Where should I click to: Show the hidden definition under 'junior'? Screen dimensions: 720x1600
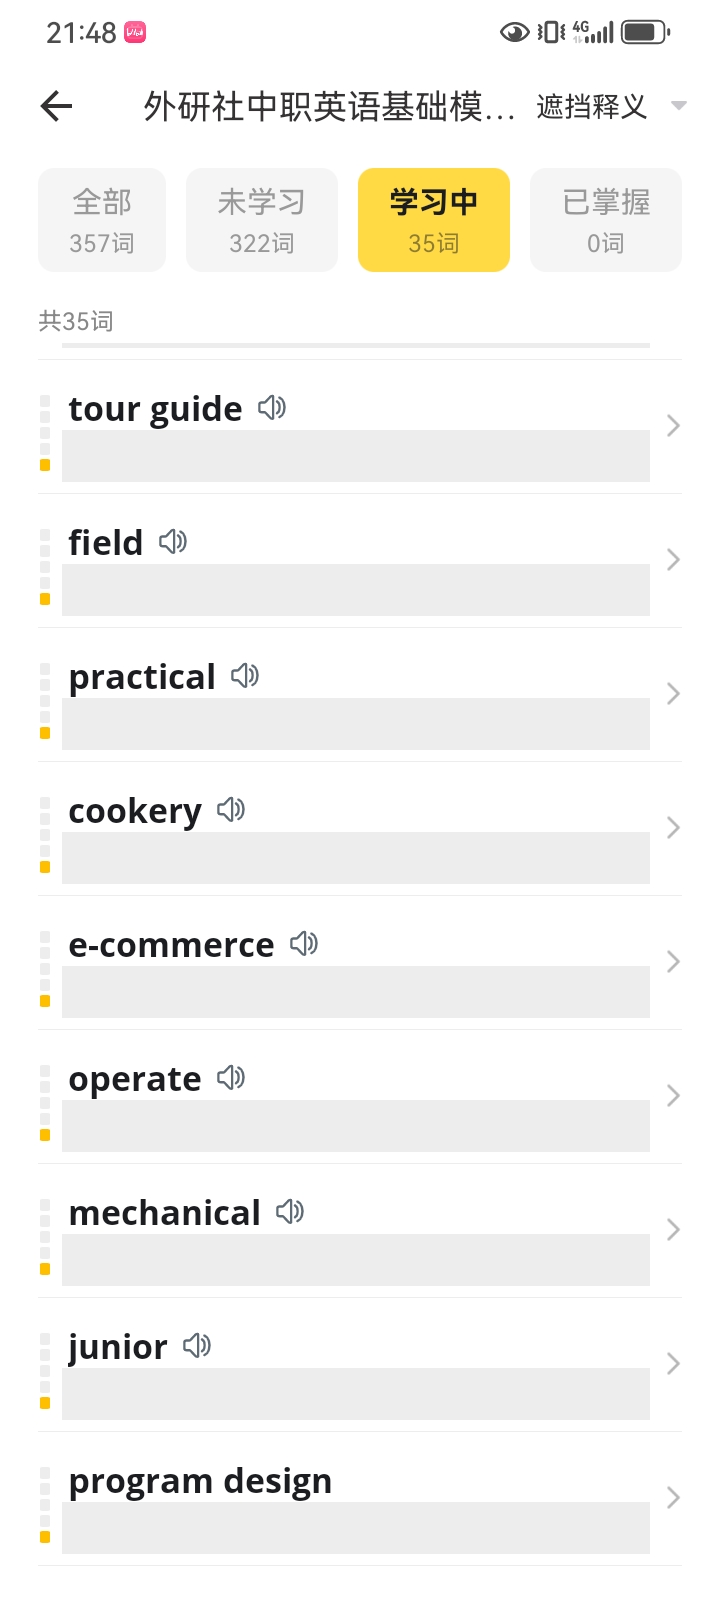(x=356, y=1394)
